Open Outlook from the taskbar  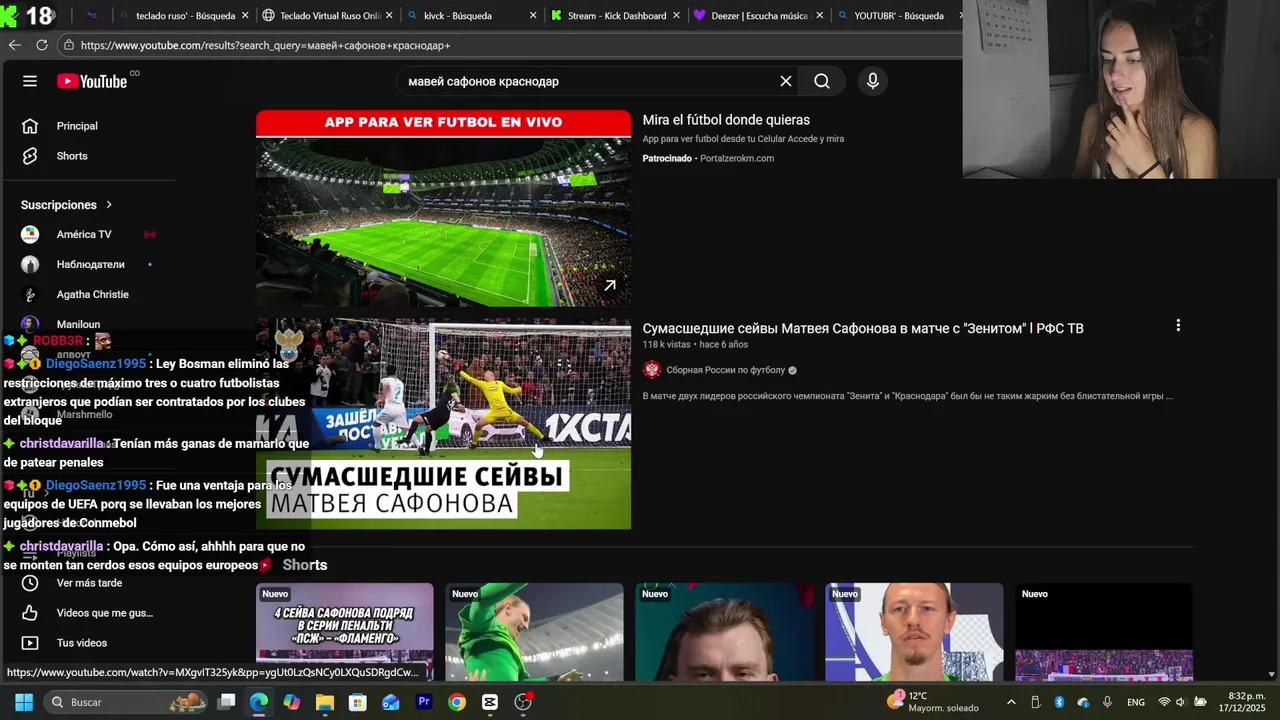click(x=391, y=702)
